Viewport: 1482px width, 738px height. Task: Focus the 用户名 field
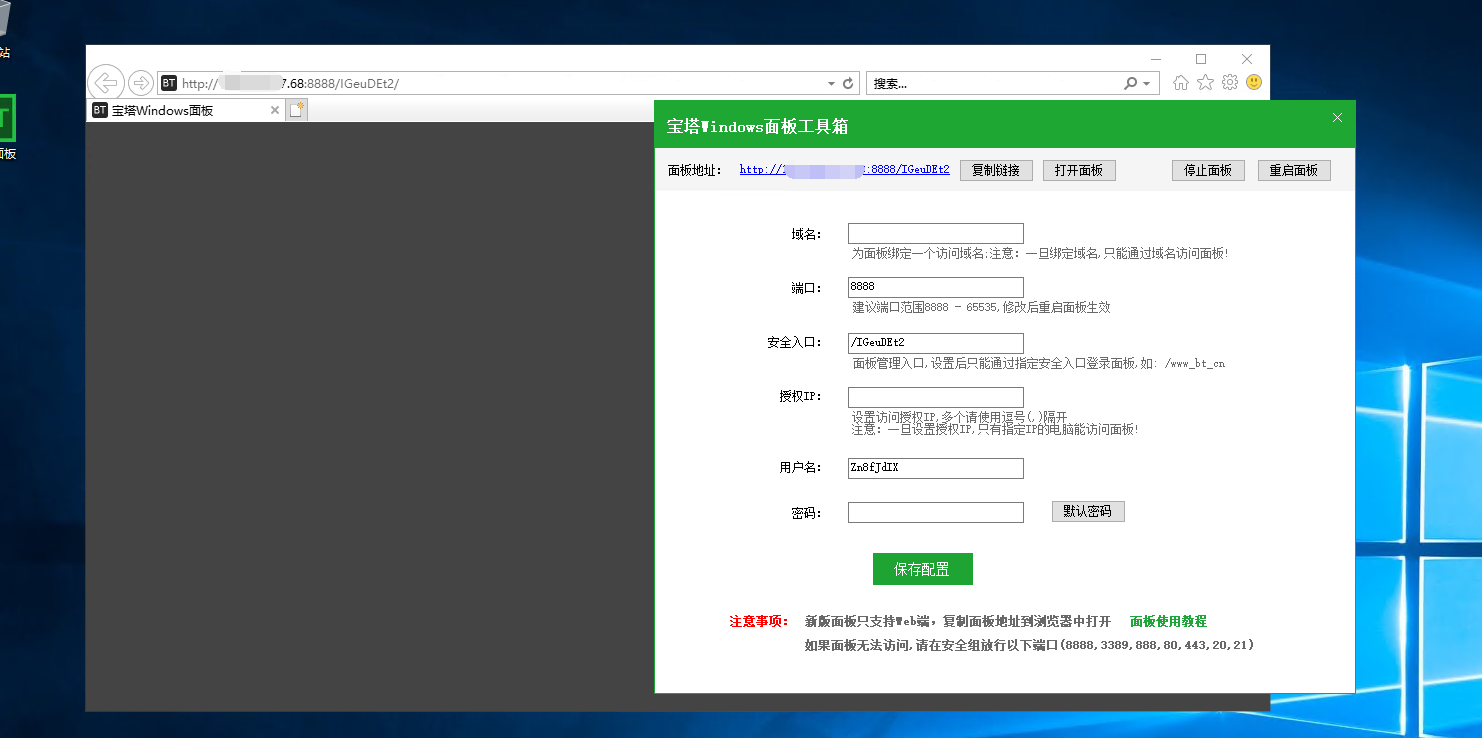coord(936,468)
